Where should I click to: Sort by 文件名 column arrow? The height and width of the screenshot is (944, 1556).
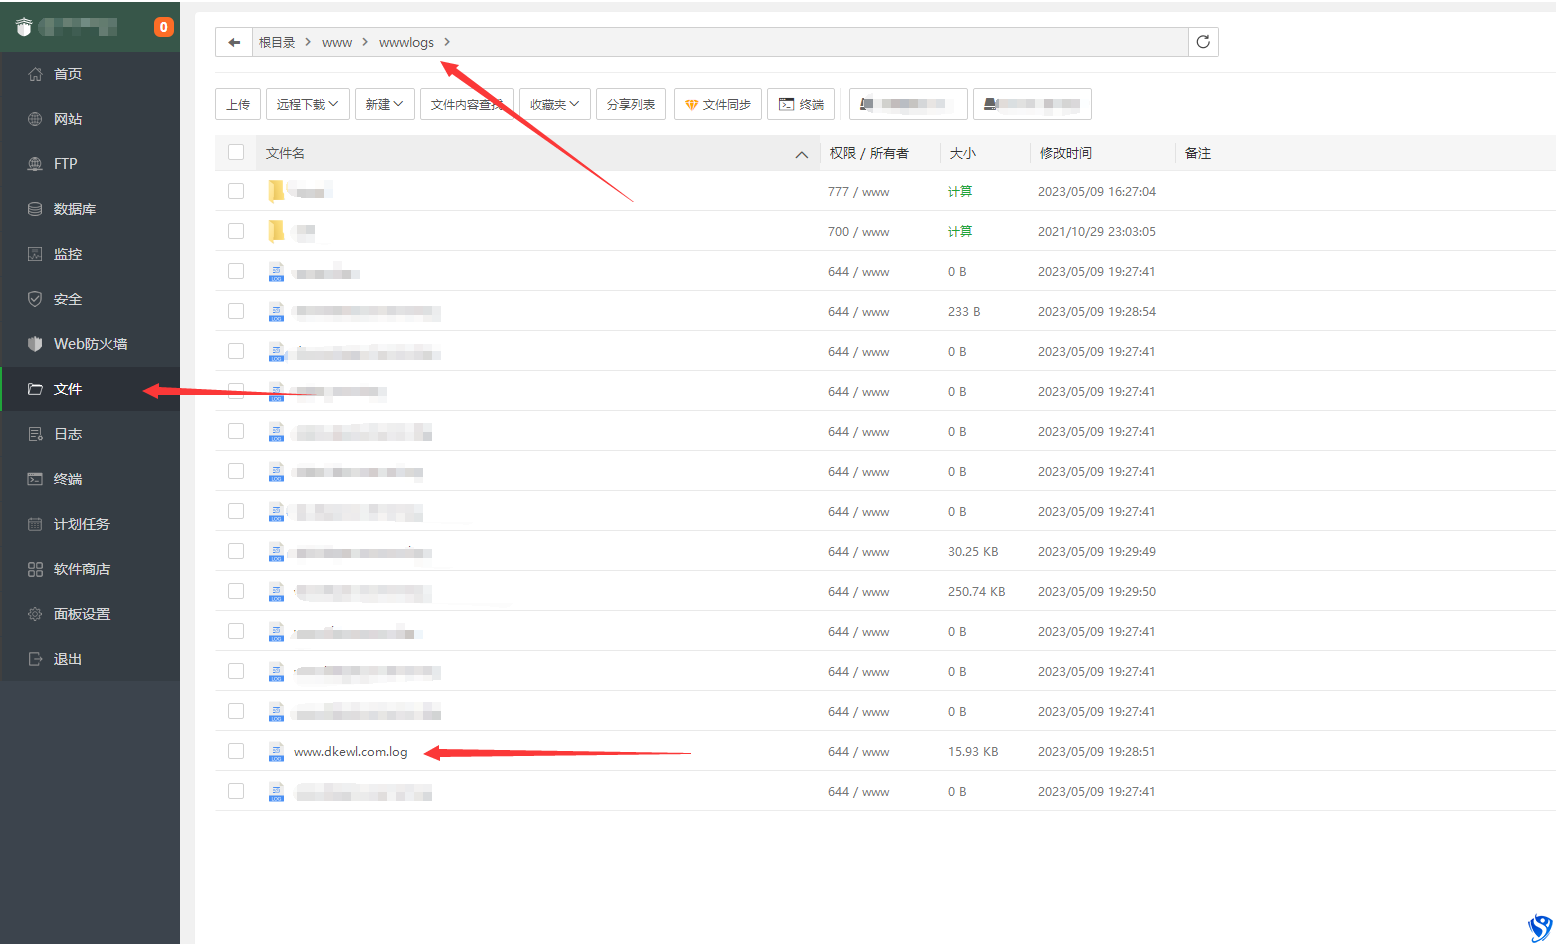click(x=801, y=154)
